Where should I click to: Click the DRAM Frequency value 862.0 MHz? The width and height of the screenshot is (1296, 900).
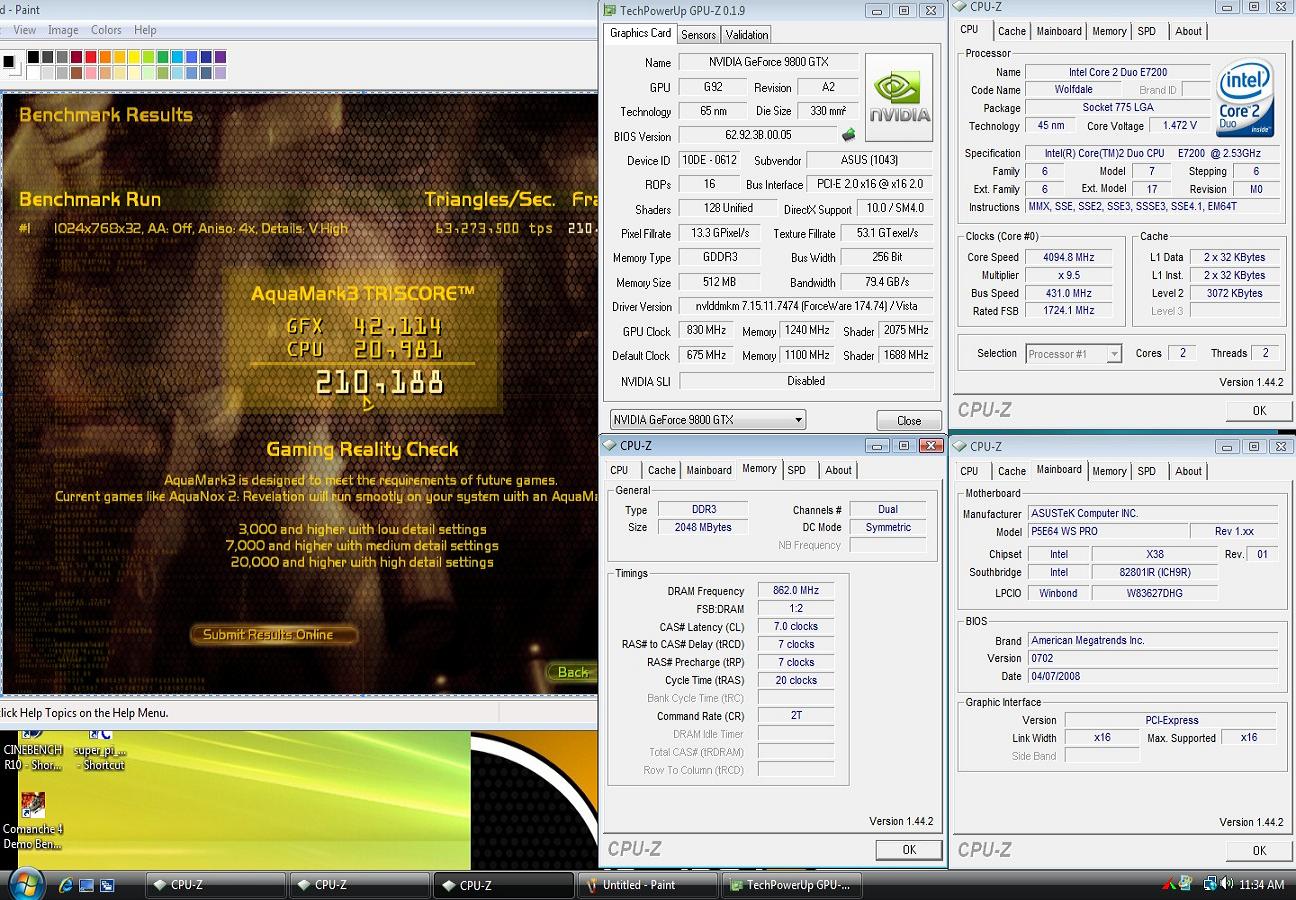[x=796, y=591]
